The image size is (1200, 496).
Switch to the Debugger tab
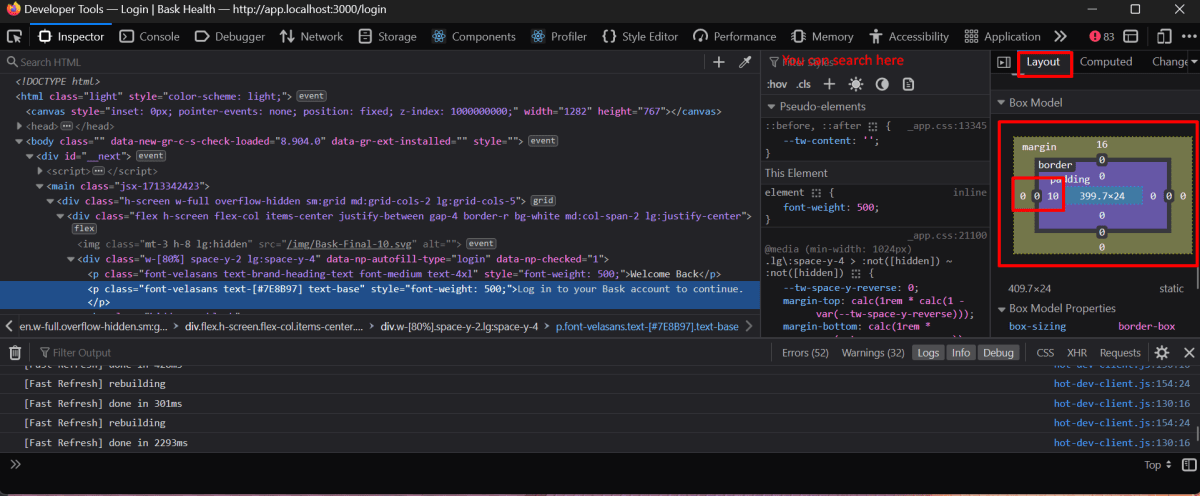pyautogui.click(x=230, y=37)
